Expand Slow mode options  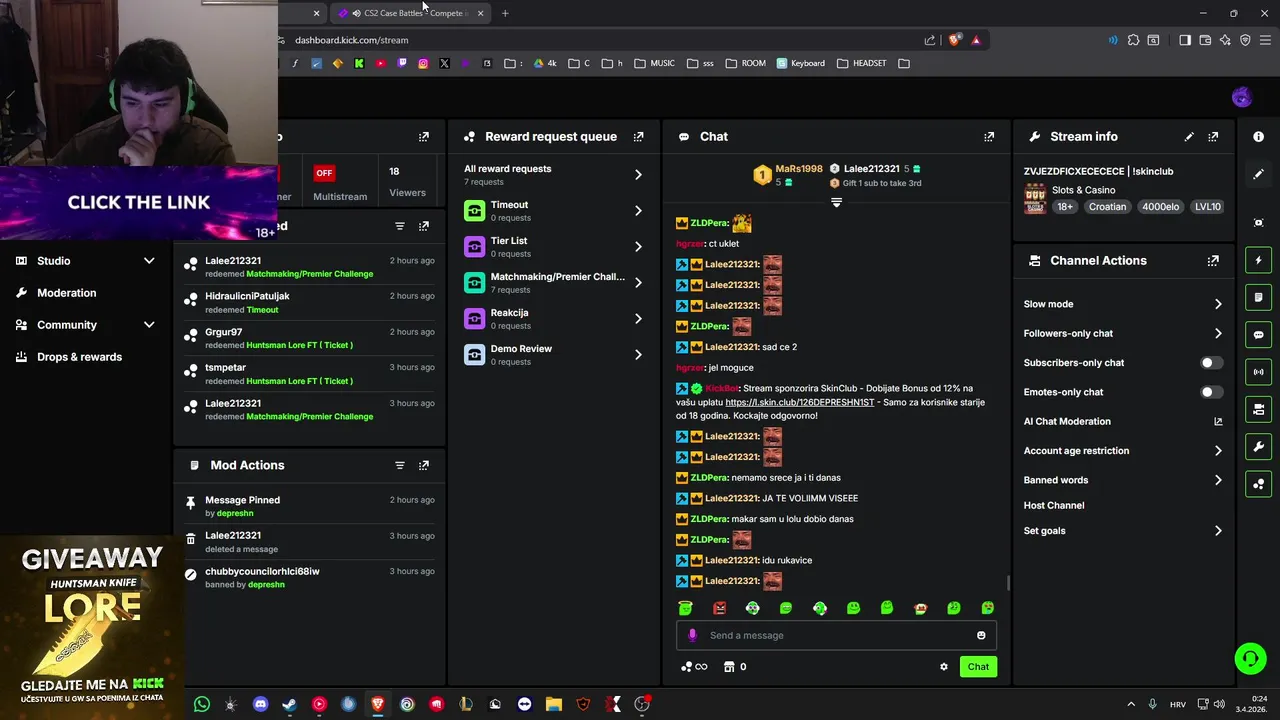[1122, 304]
